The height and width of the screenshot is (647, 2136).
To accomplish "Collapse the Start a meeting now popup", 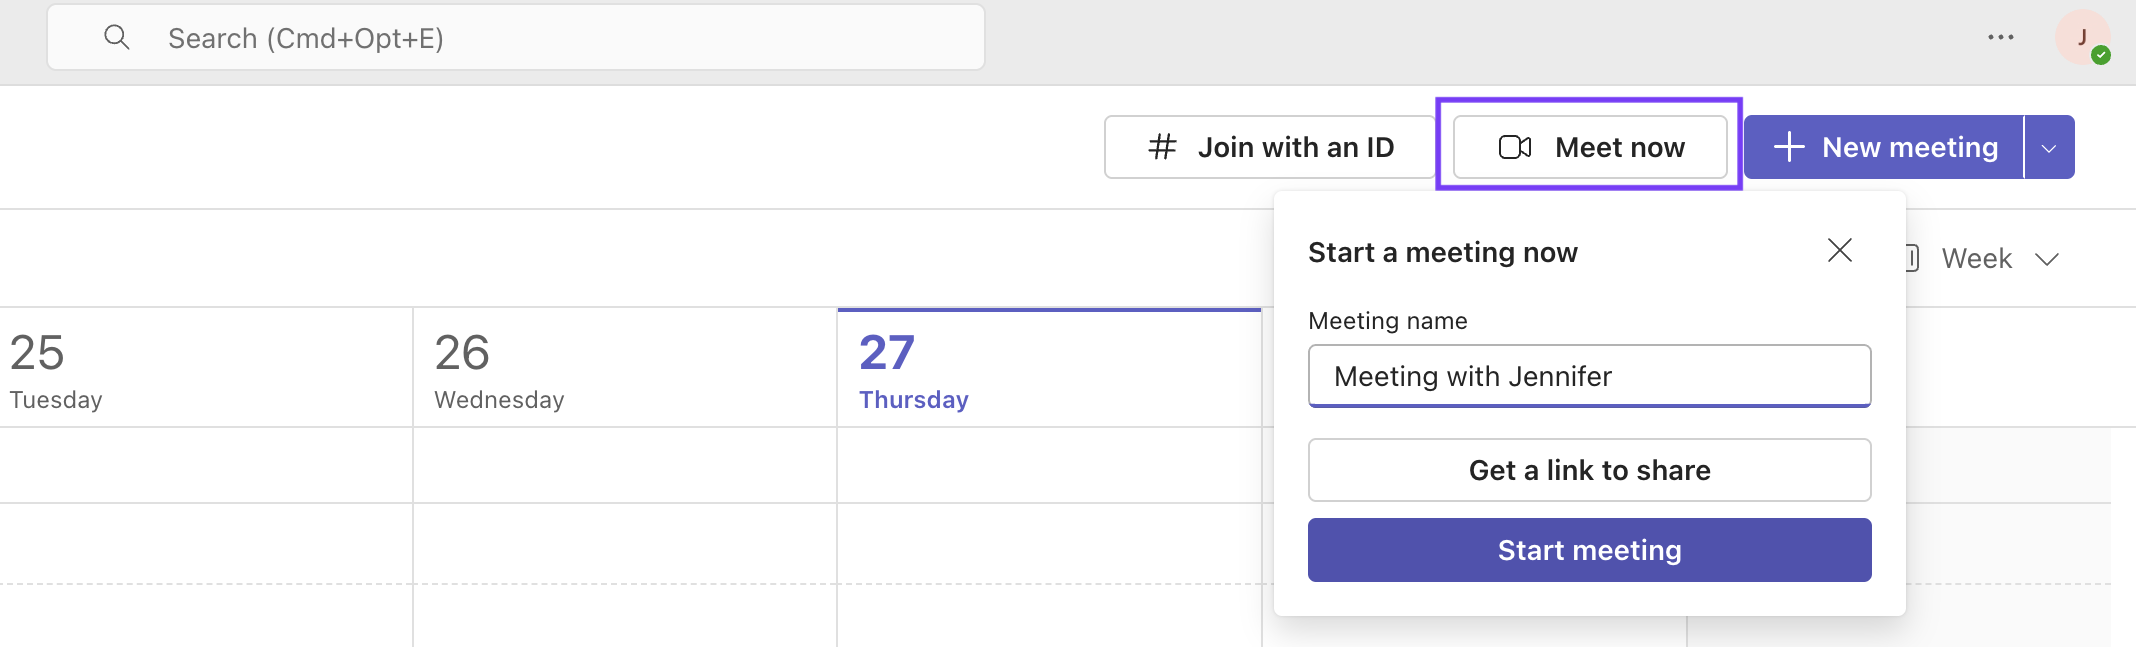I will [1840, 251].
